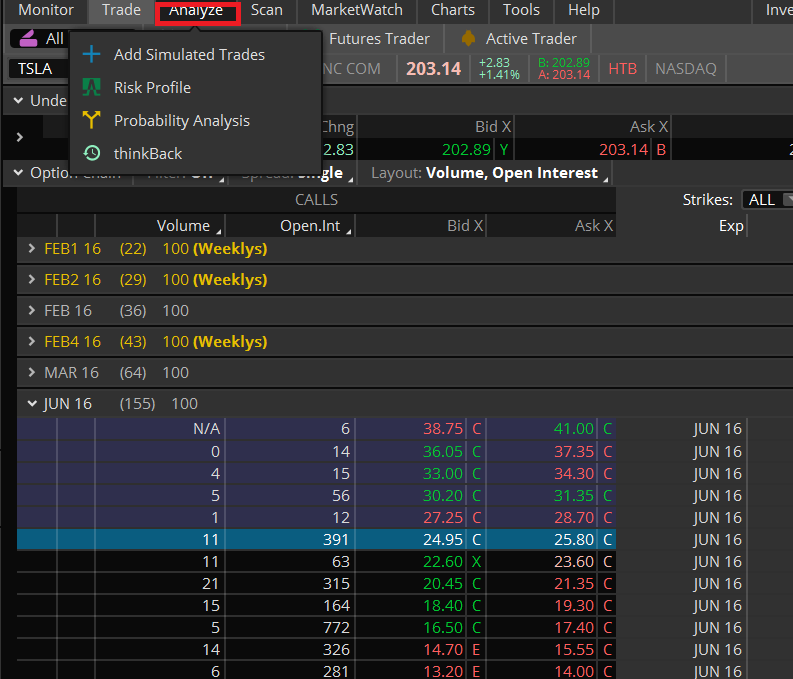Click the TSLA symbol input field

[x=40, y=69]
